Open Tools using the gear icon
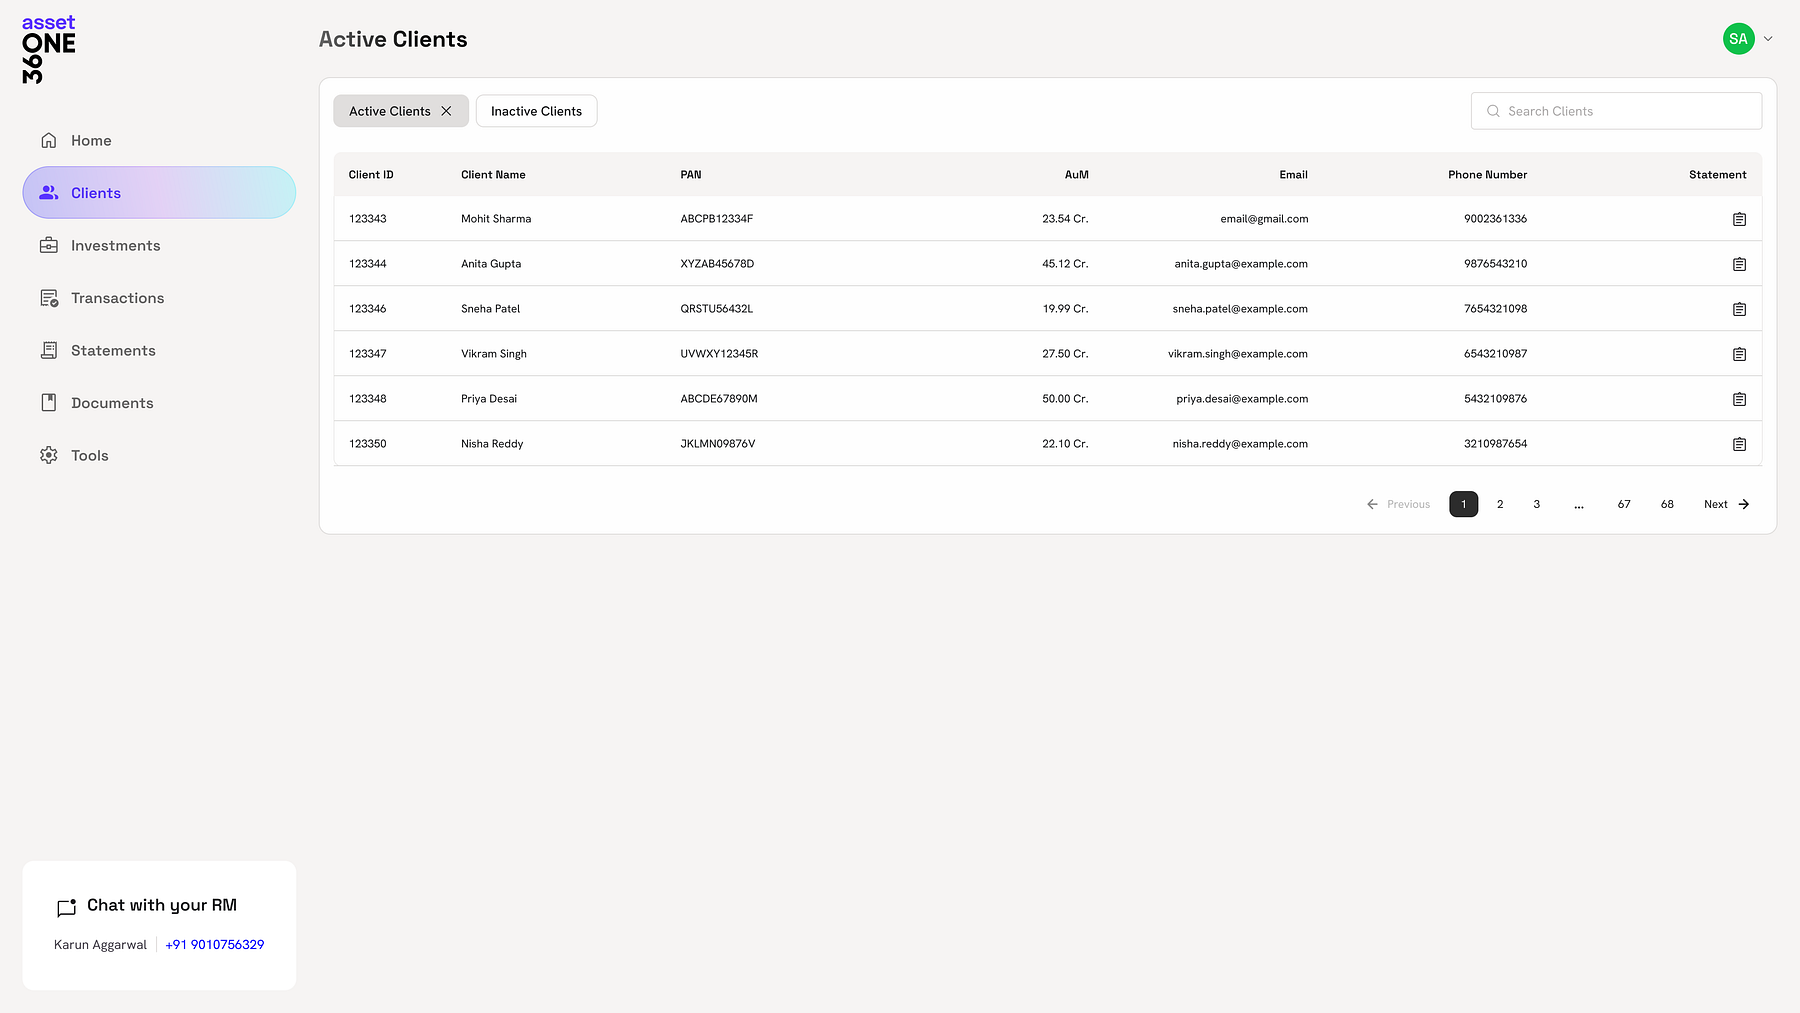 tap(48, 455)
